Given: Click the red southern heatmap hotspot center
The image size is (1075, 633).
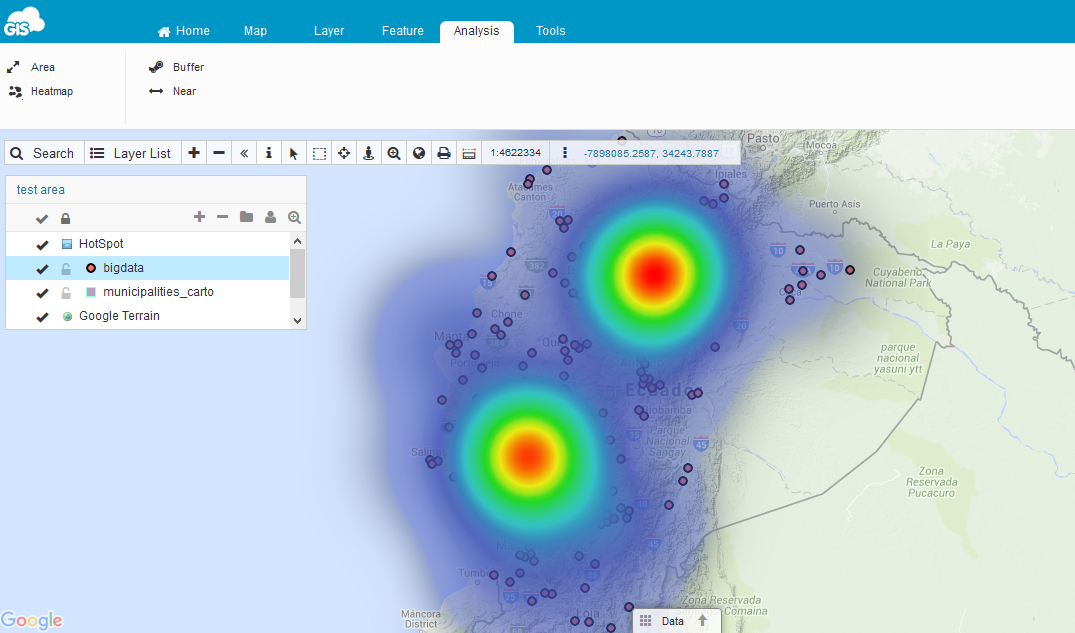Looking at the screenshot, I should 529,457.
